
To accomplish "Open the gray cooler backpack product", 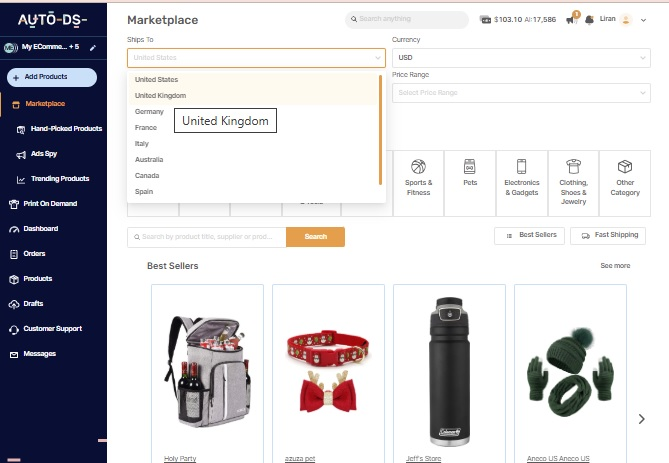I will point(207,370).
